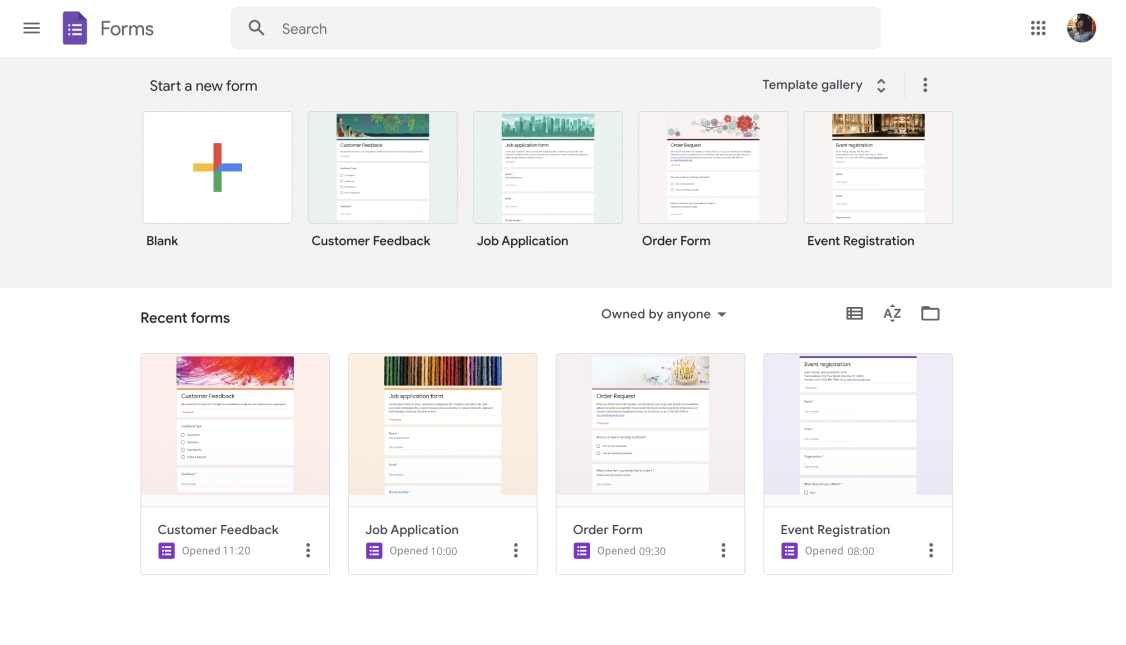
Task: Click the Search input field
Action: 570,29
